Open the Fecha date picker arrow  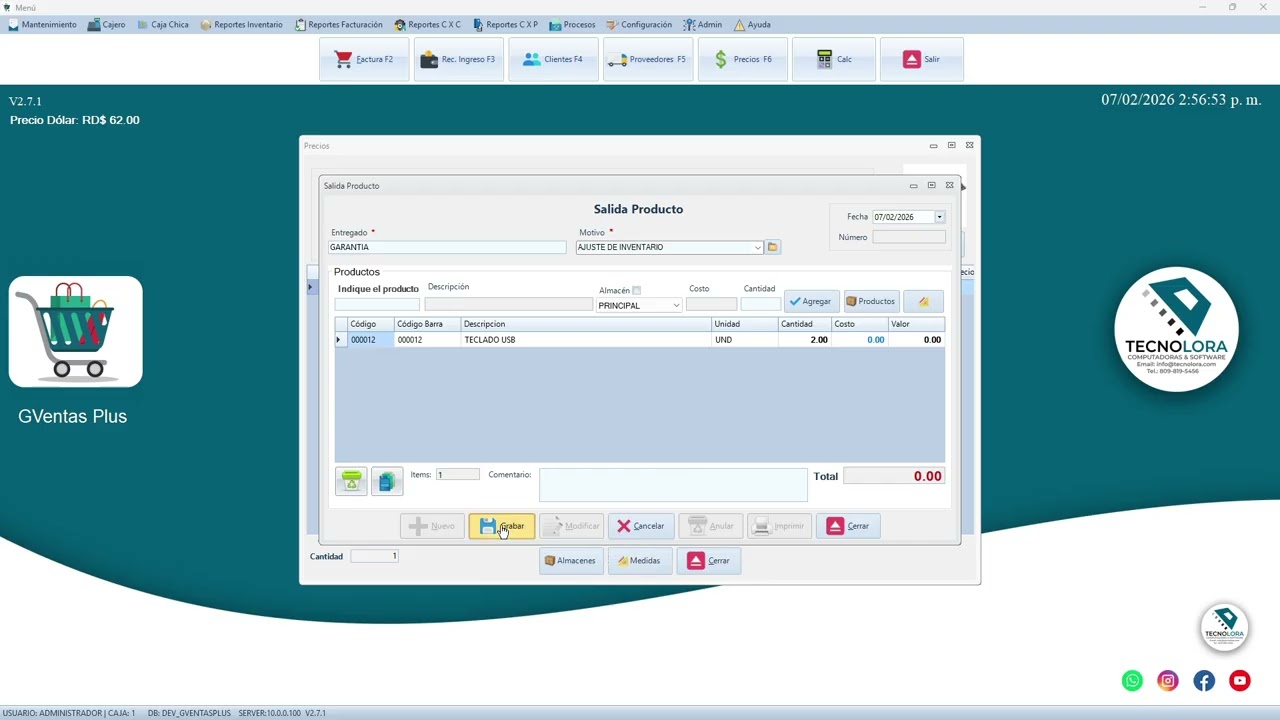pyautogui.click(x=939, y=217)
